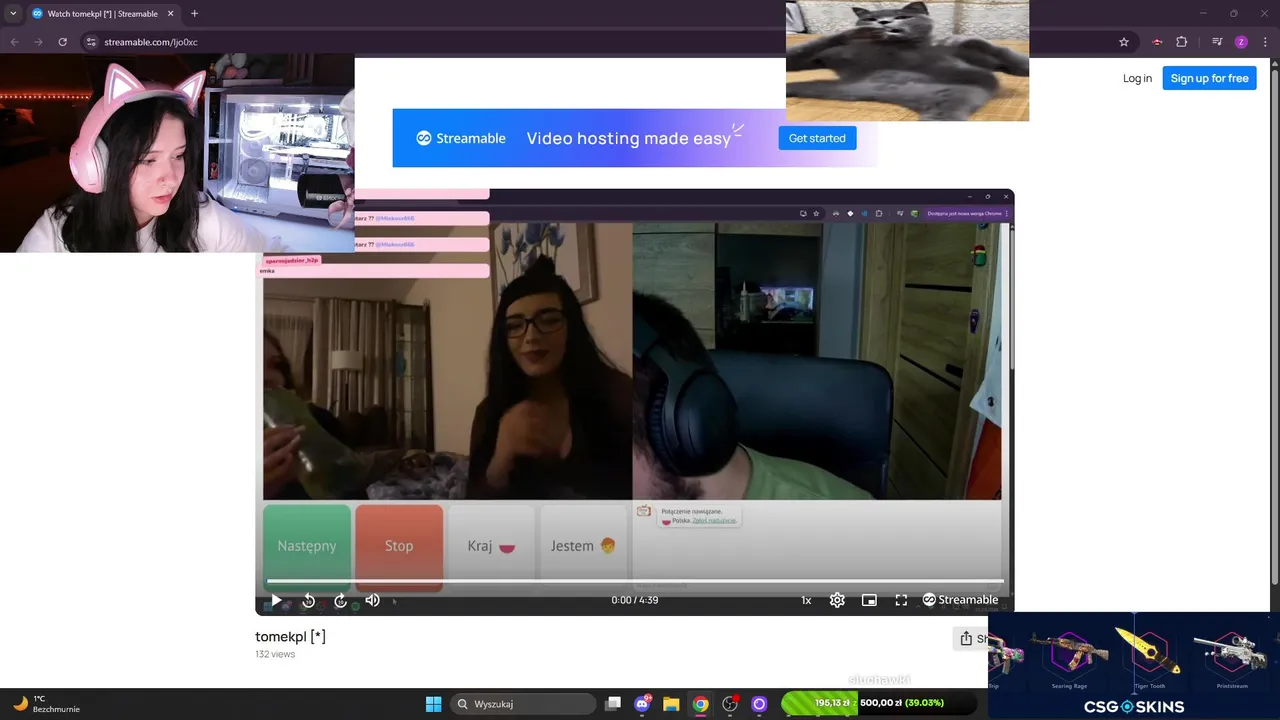Bookmark this page with the star
Viewport: 1280px width, 720px height.
1124,42
